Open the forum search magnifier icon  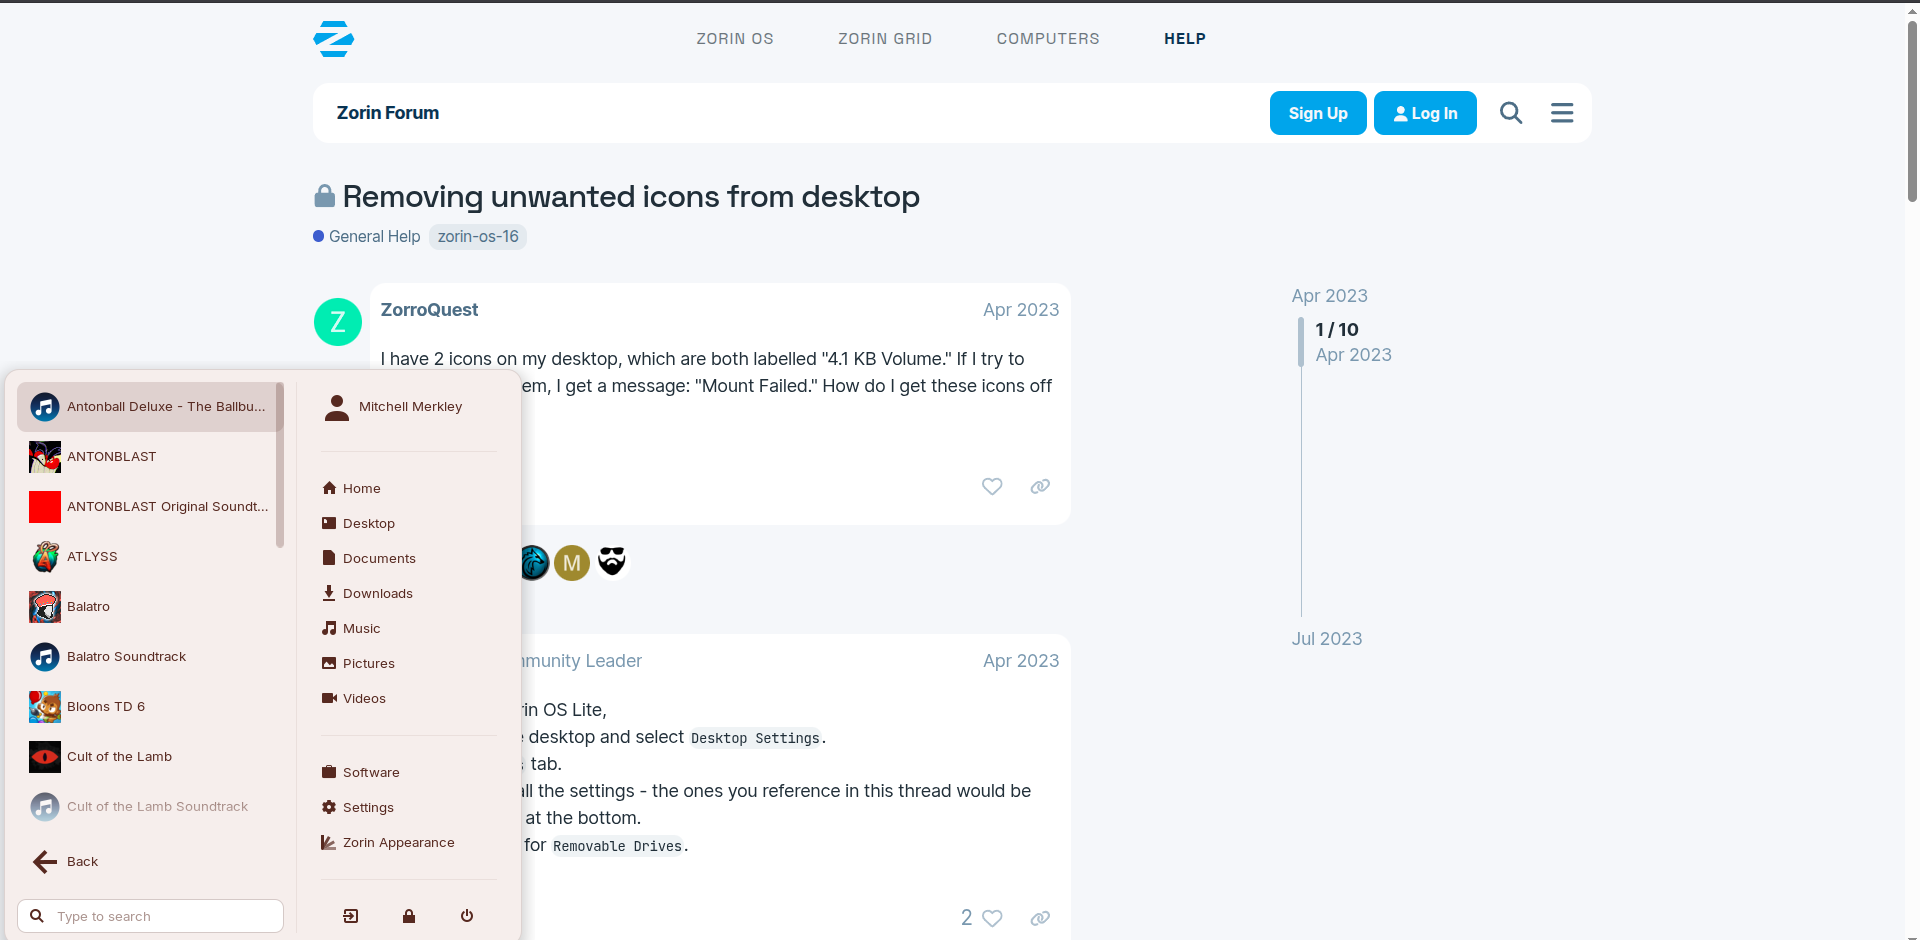pyautogui.click(x=1510, y=113)
